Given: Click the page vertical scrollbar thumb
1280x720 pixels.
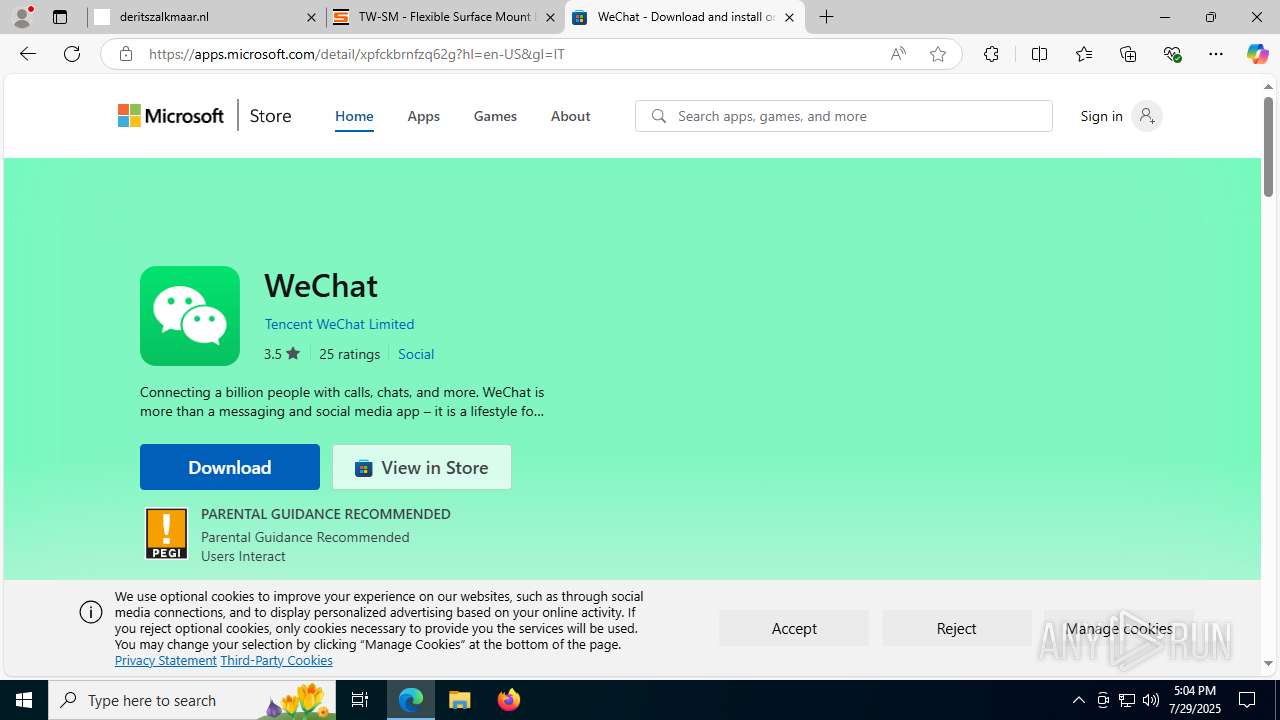Looking at the screenshot, I should 1268,146.
